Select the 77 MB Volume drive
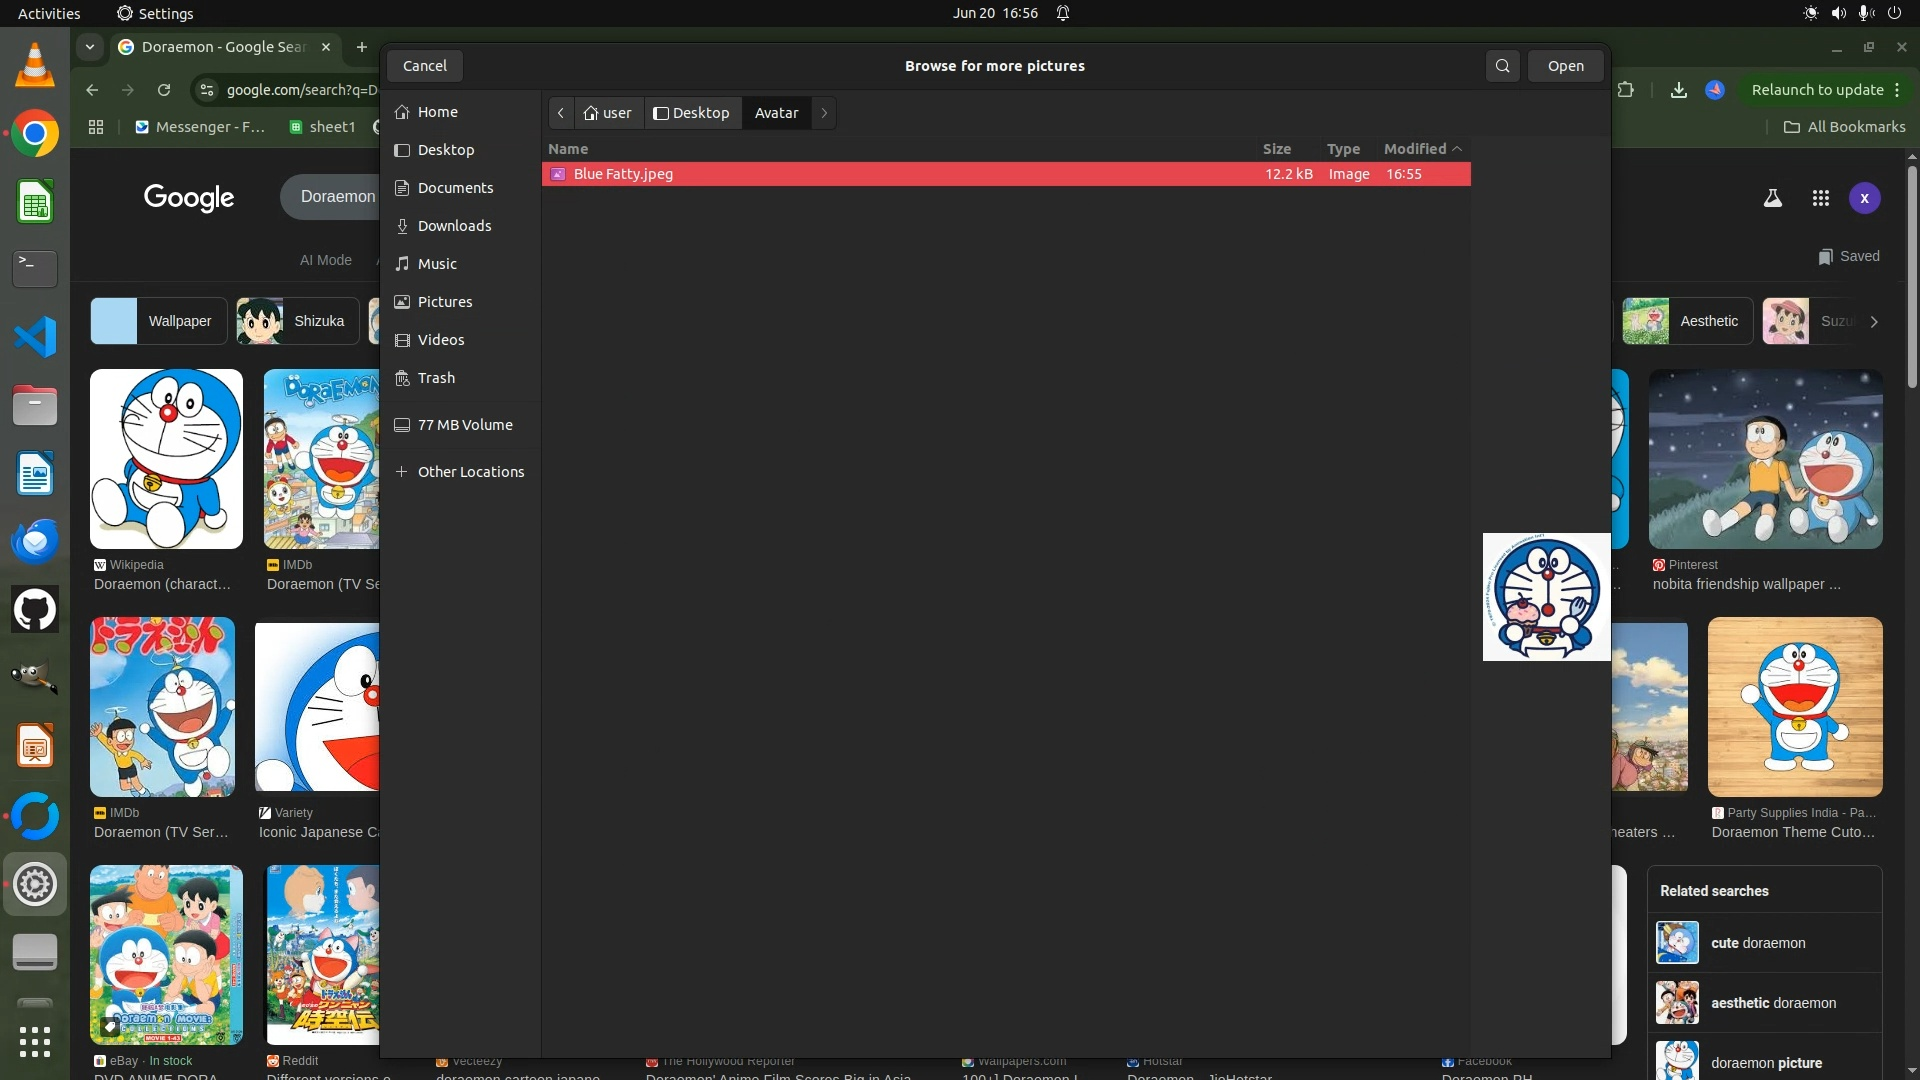This screenshot has width=1920, height=1080. [465, 425]
